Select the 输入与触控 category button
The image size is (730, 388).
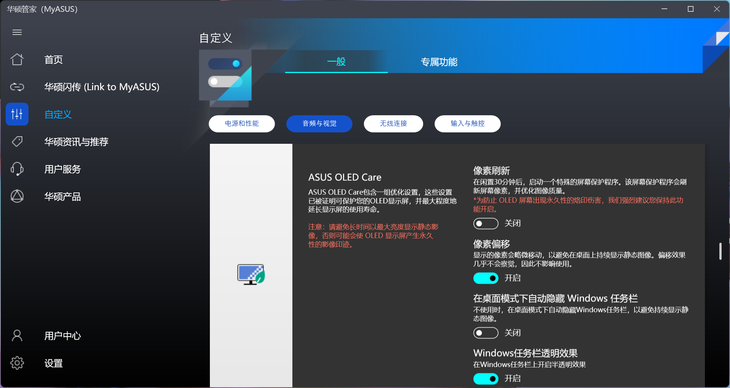point(467,124)
